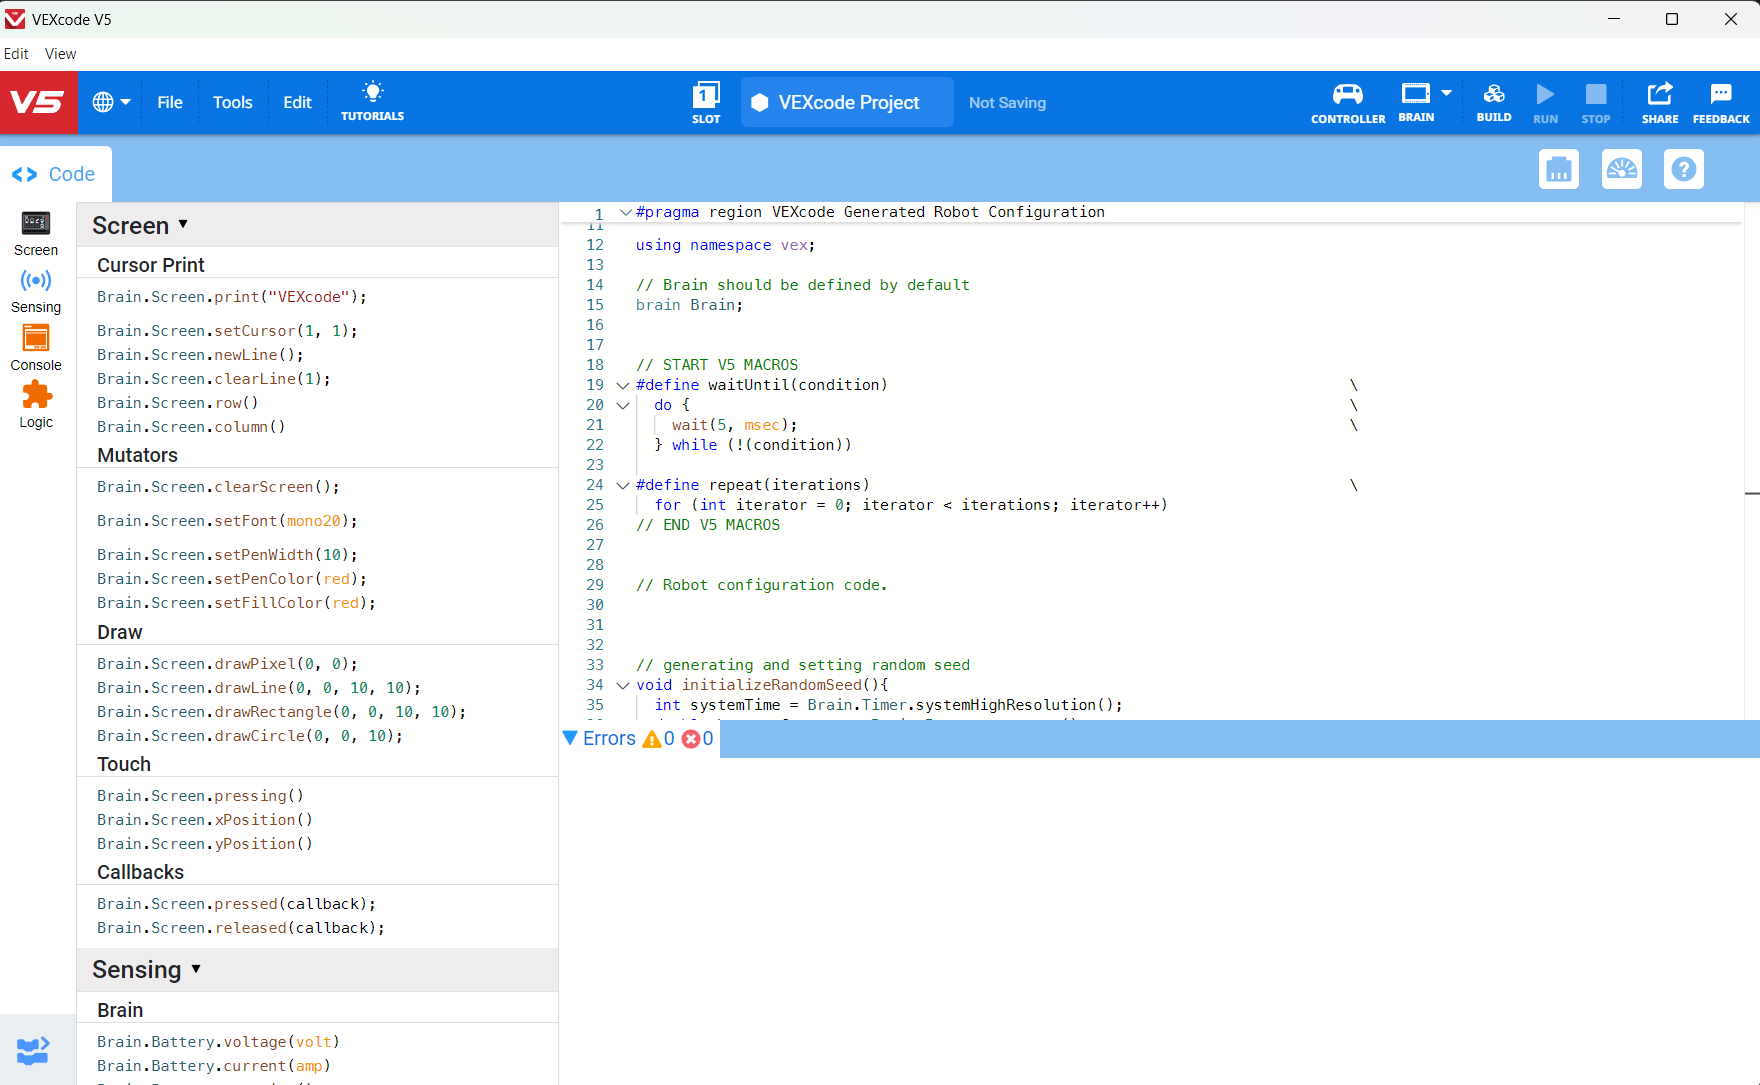Open the Help question mark icon
Viewport: 1760px width, 1085px height.
tap(1683, 169)
